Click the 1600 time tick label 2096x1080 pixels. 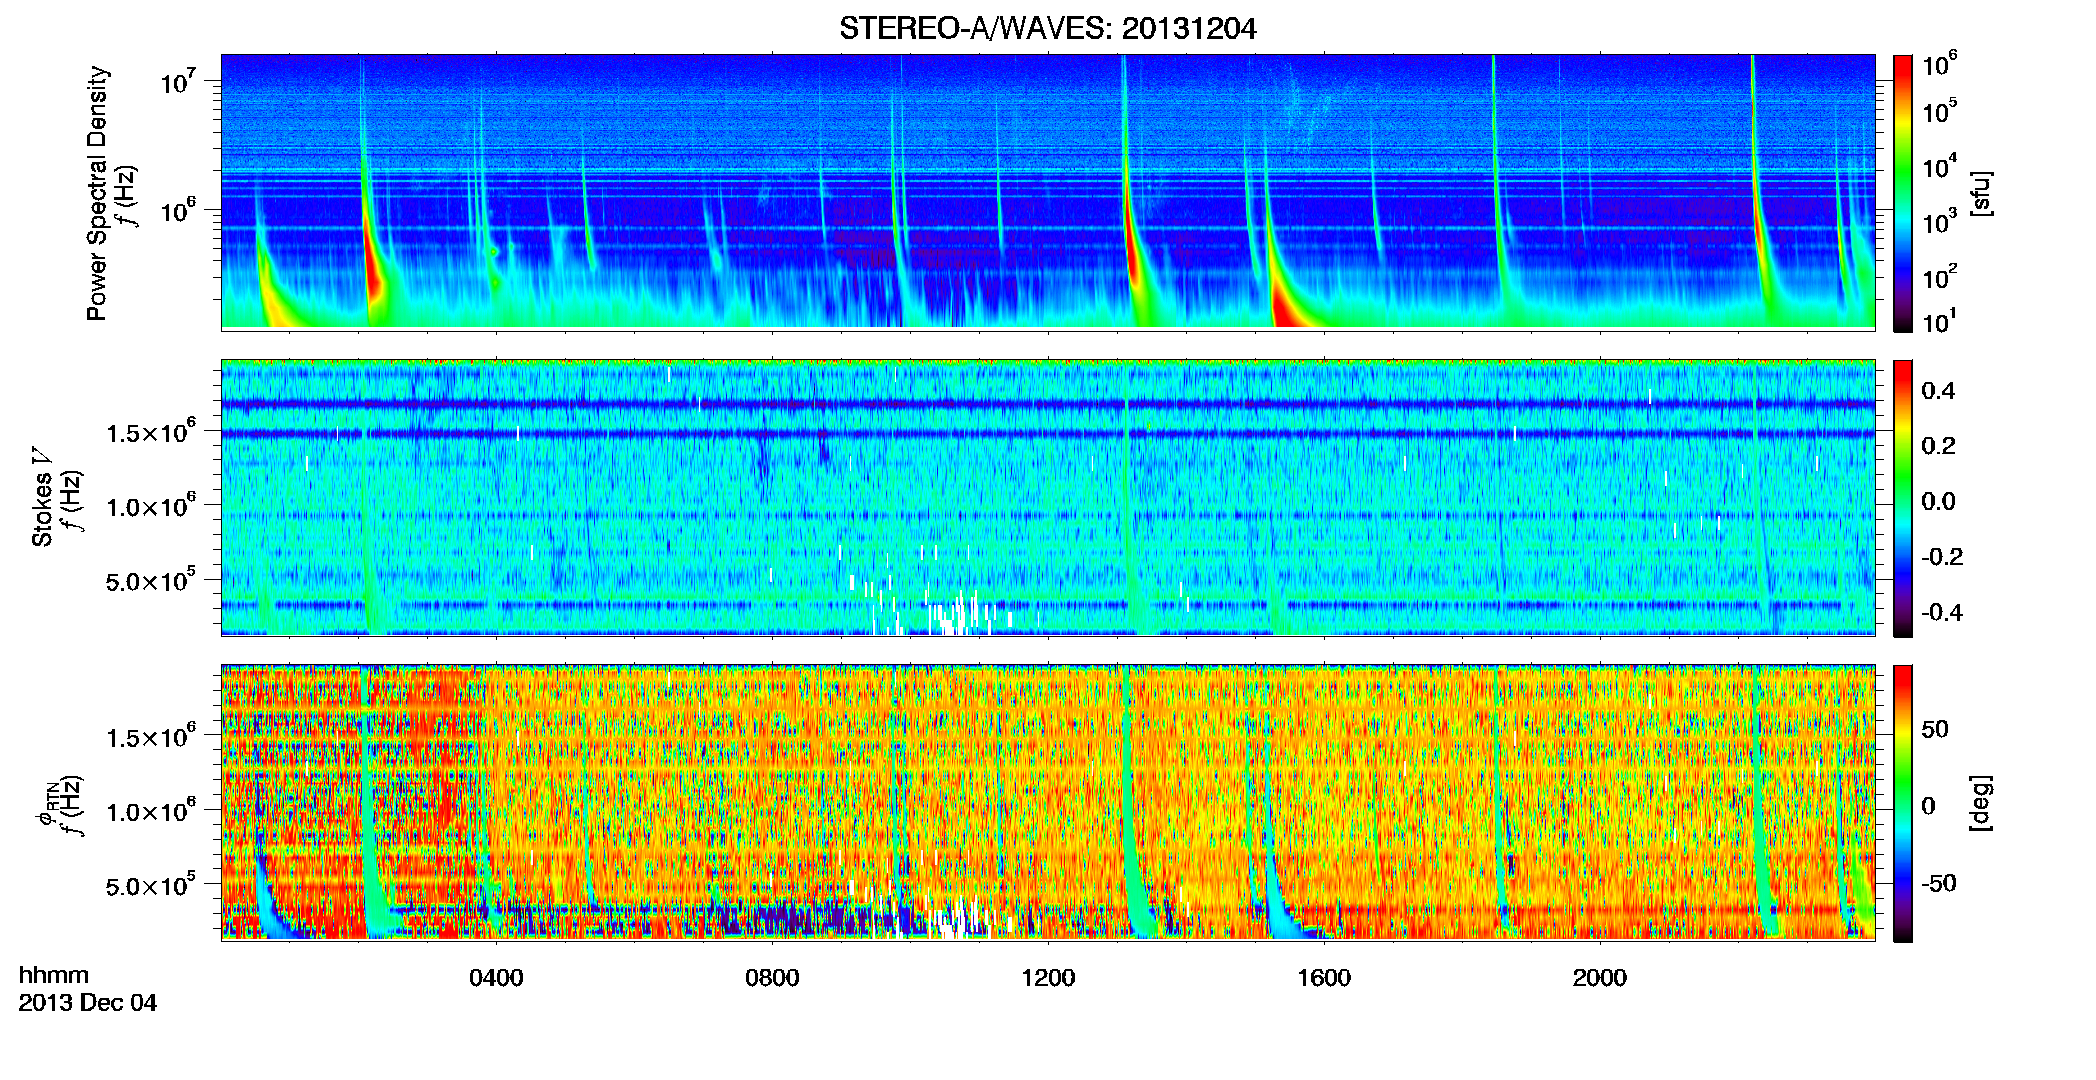tap(1324, 978)
